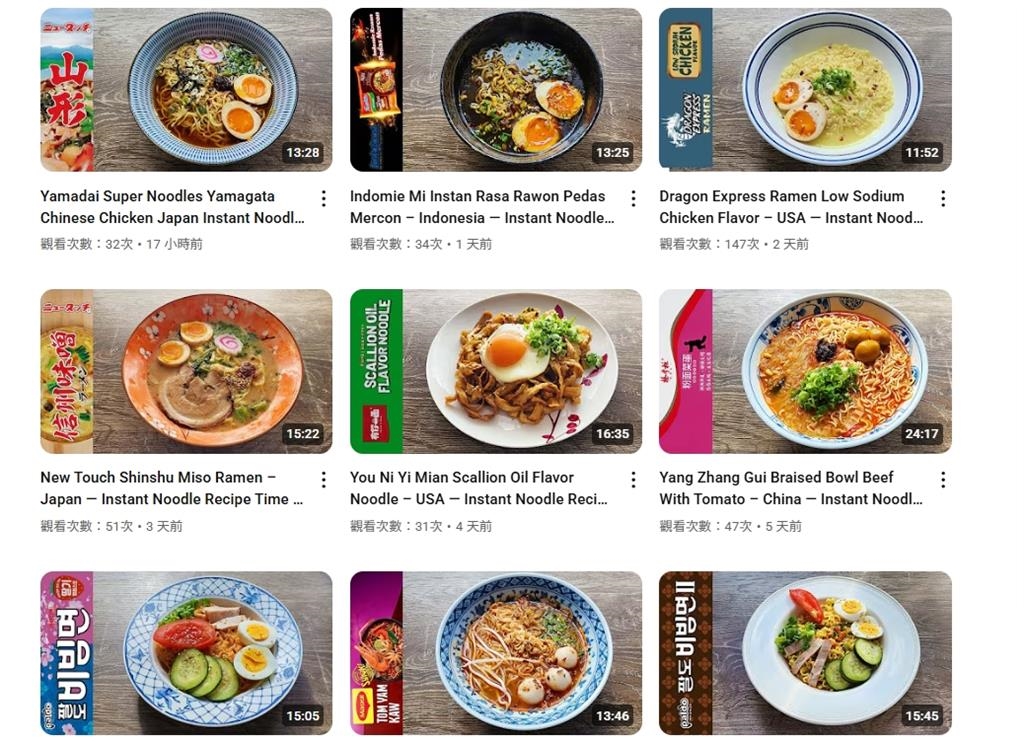1024x744 pixels.
Task: Open the Yamadai Super Noodles Yamagata title link
Action: pos(172,206)
